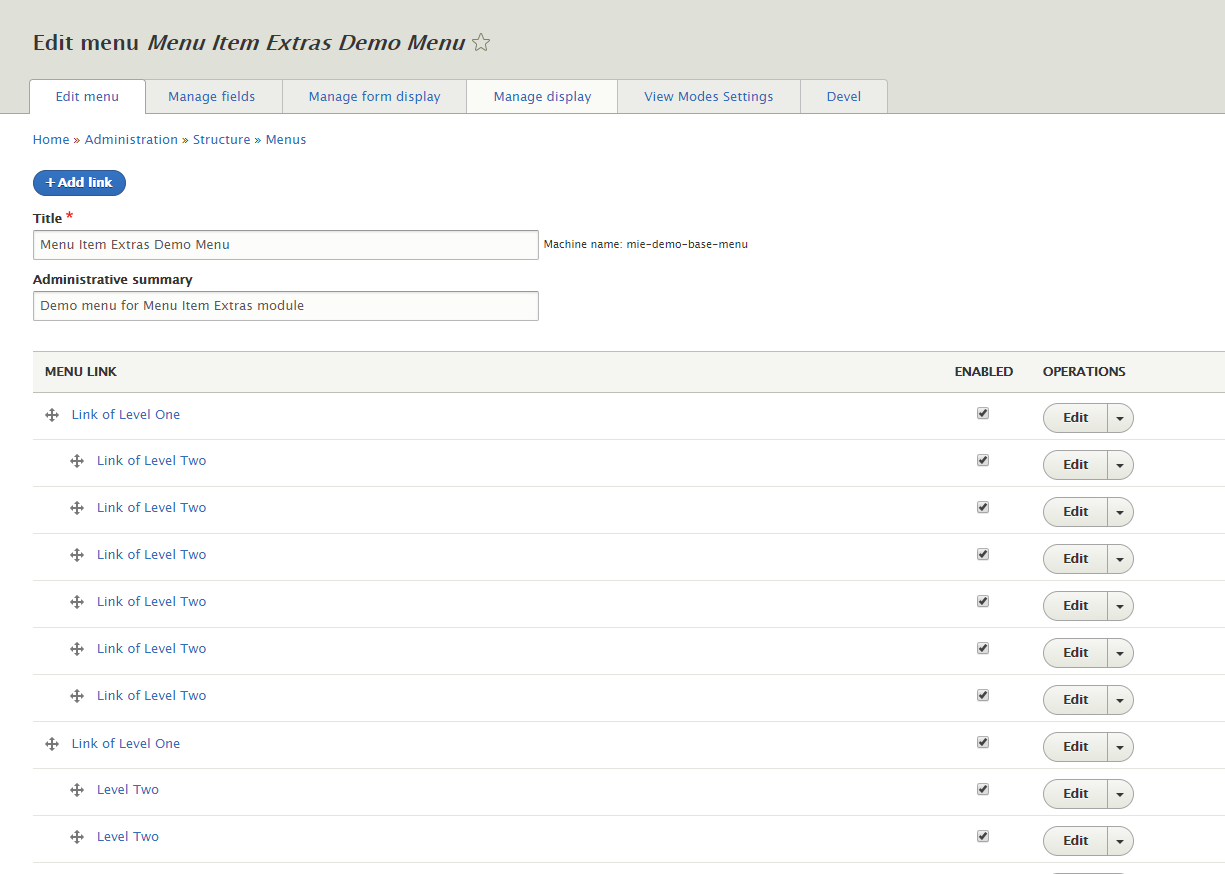Switch to the Devel tab

844,97
